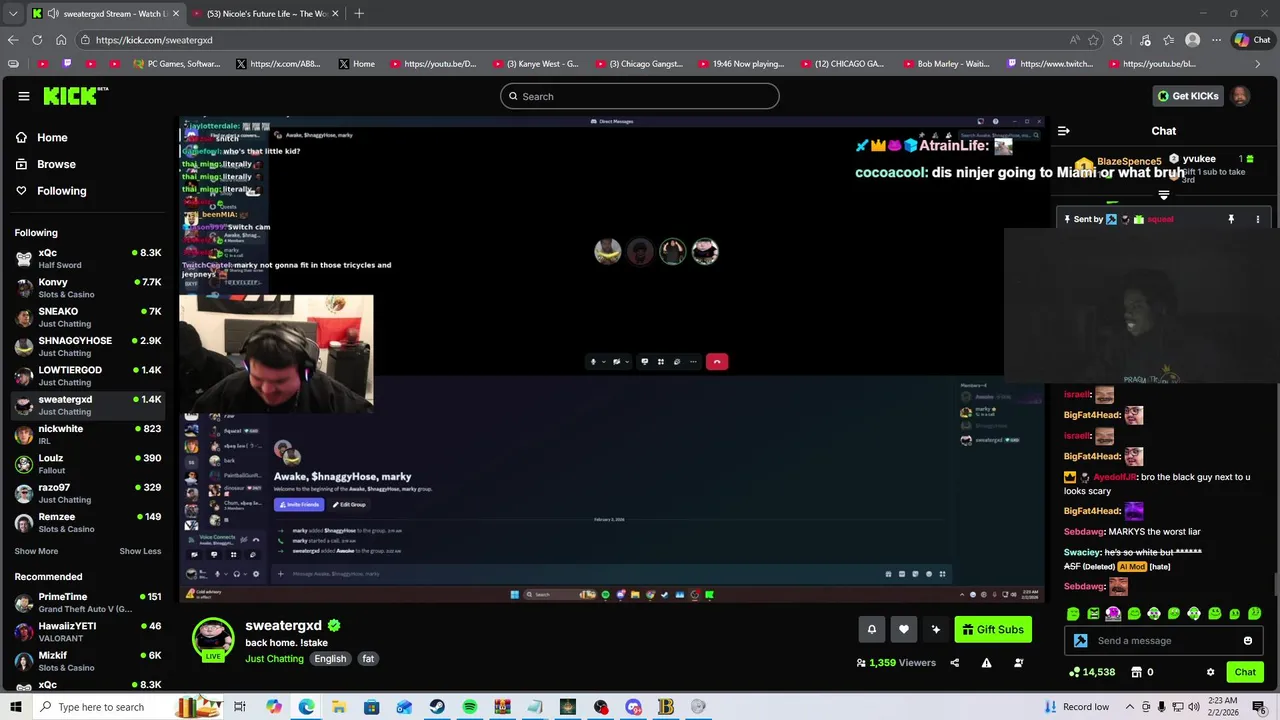Share the stream via share icon

coord(954,663)
